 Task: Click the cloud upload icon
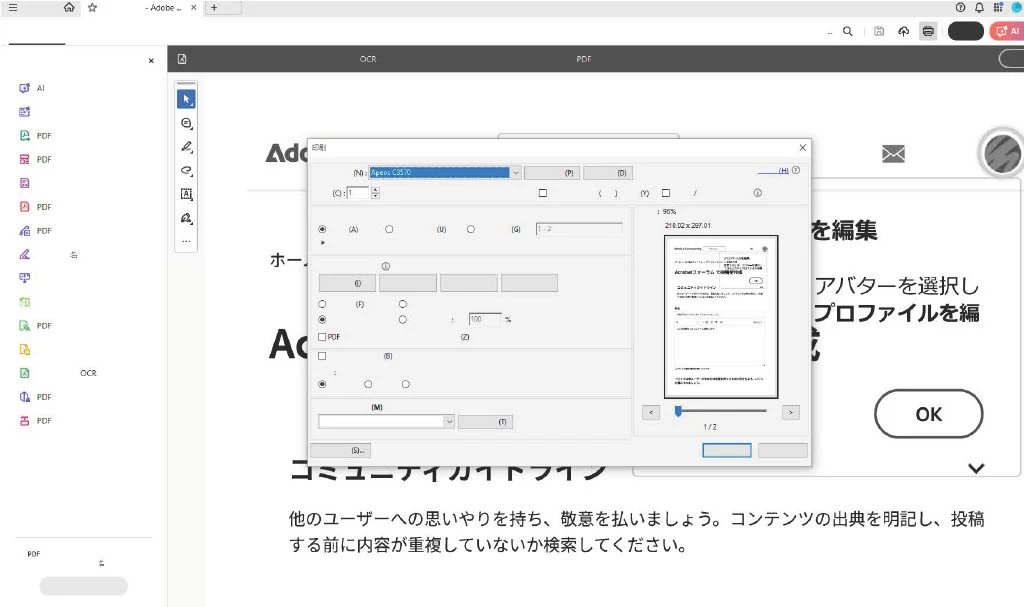coord(904,31)
